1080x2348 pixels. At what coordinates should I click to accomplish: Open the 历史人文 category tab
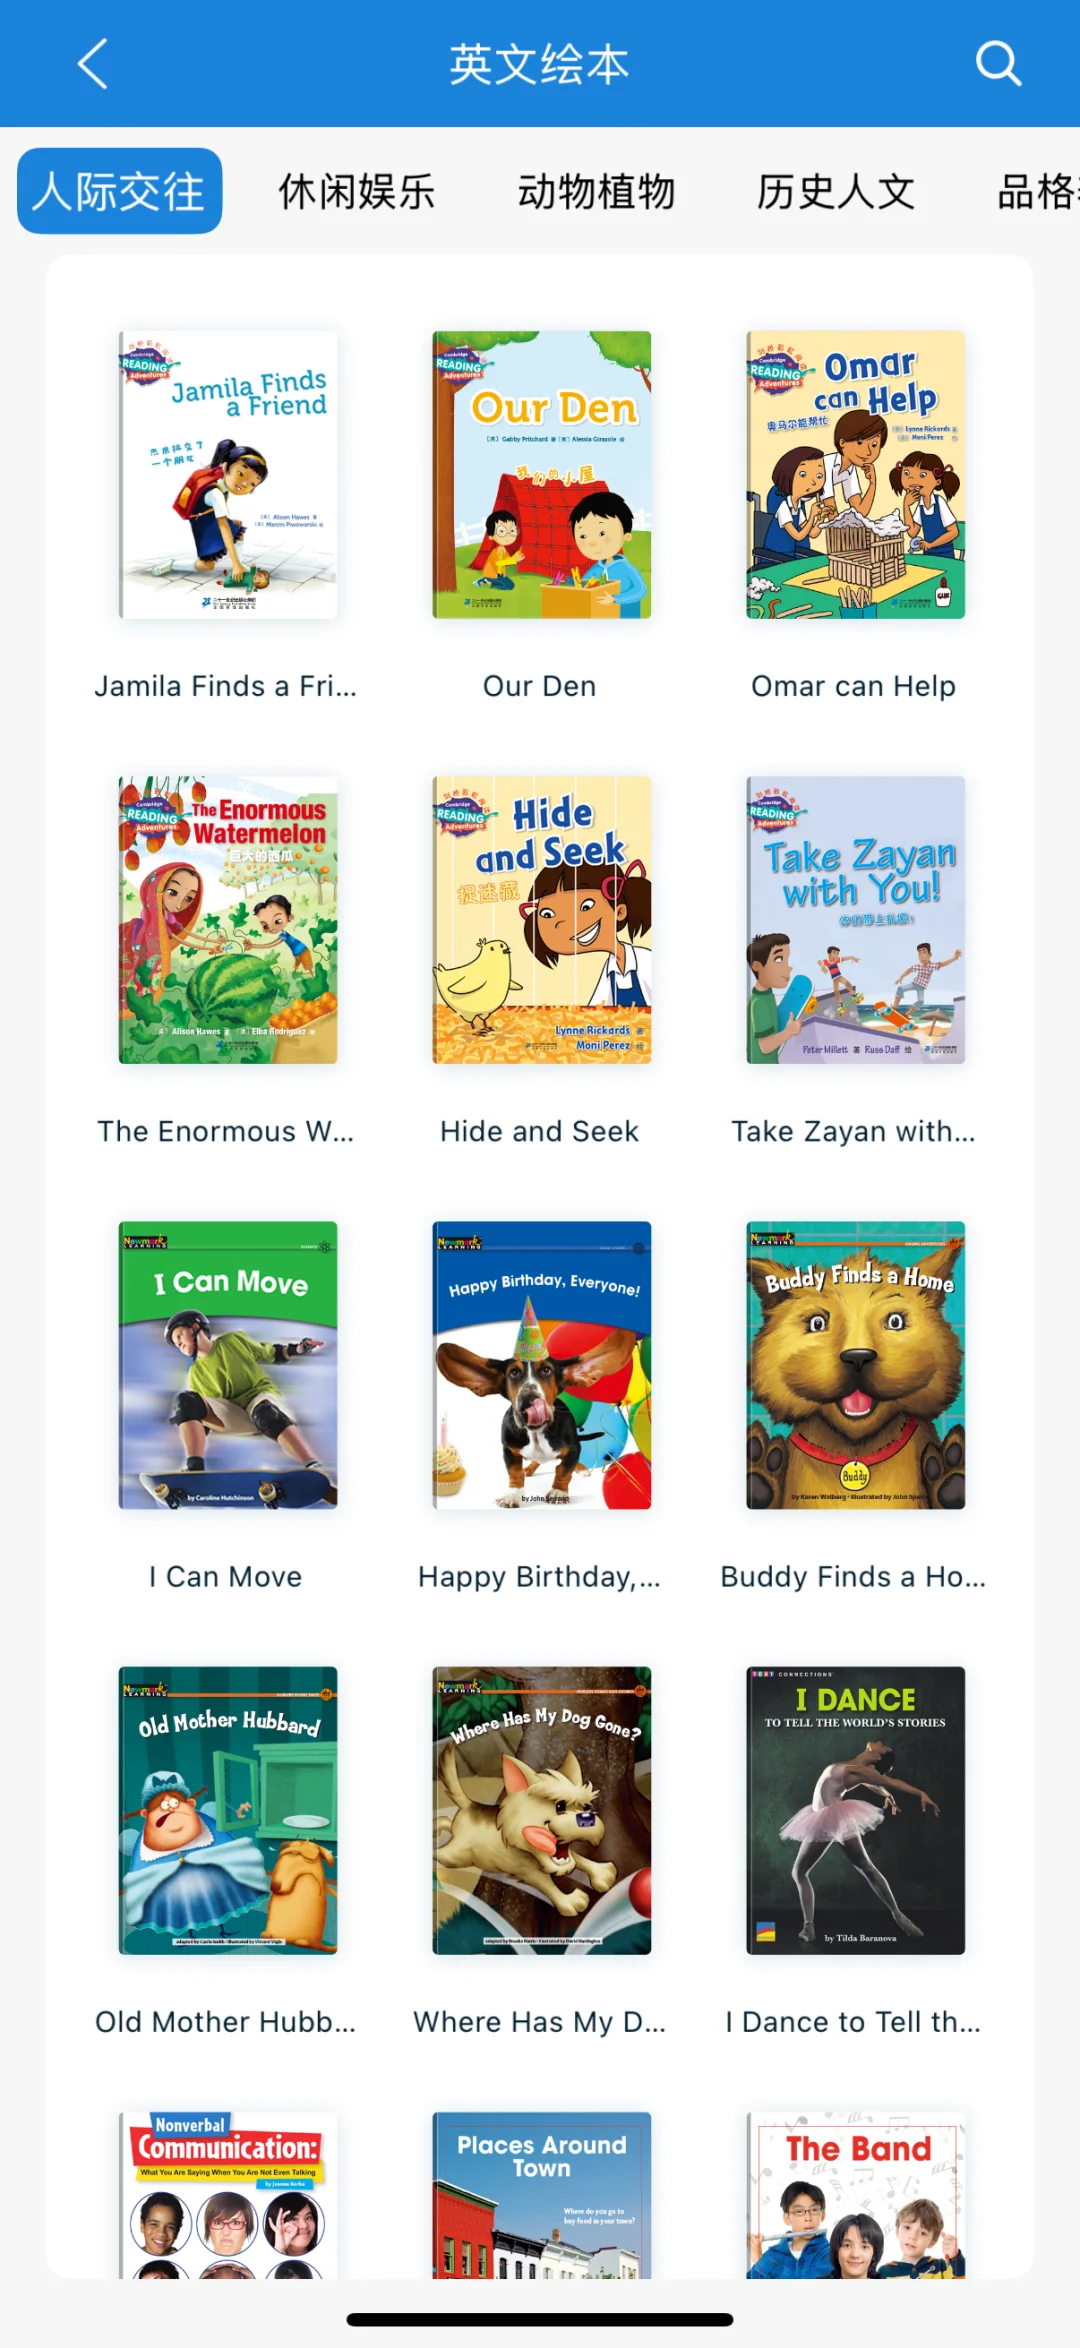(x=836, y=191)
